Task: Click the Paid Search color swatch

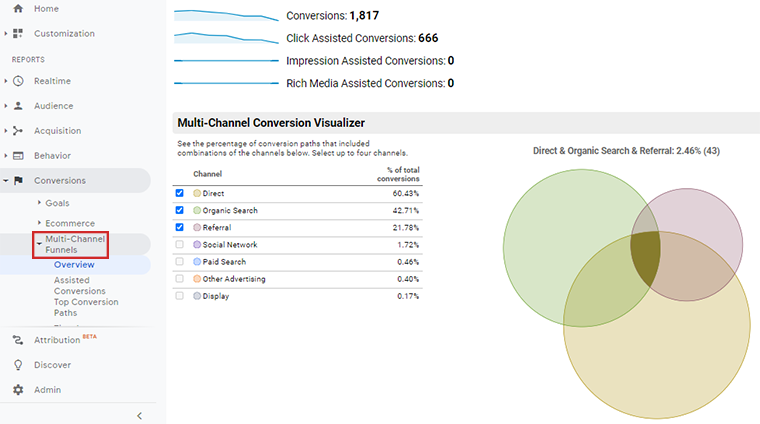Action: pos(197,262)
